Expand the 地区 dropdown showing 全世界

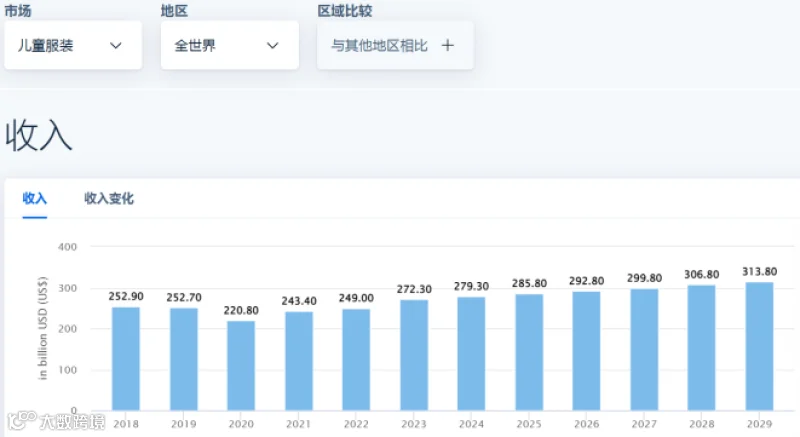230,45
